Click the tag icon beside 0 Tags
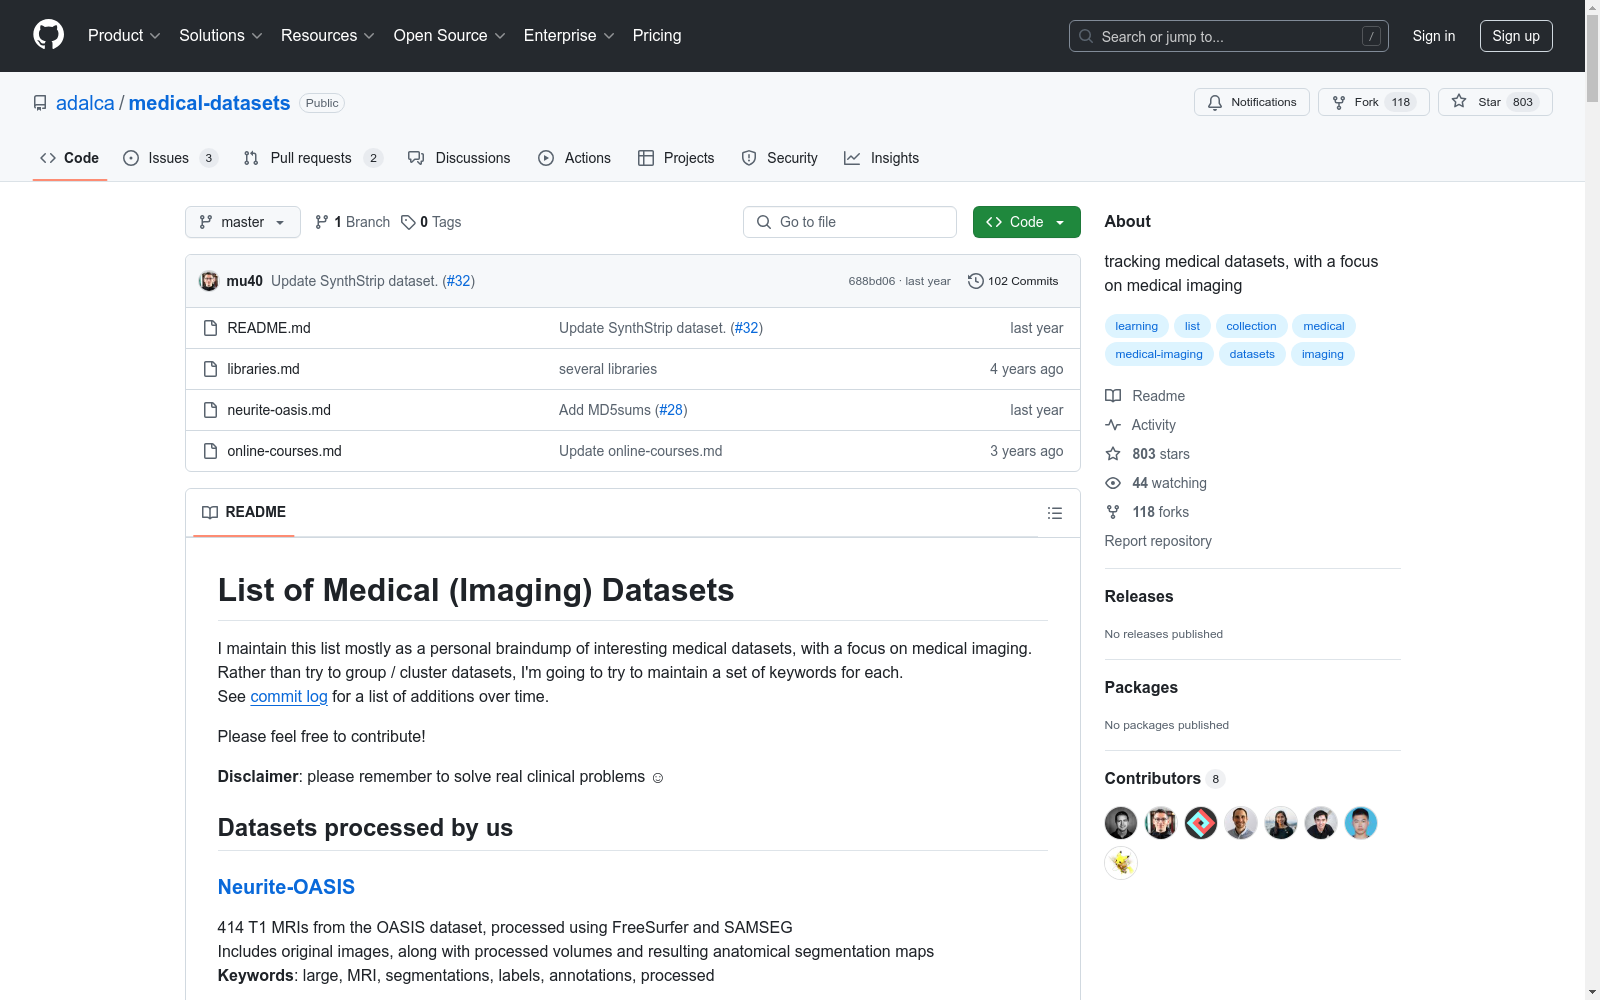 point(408,222)
